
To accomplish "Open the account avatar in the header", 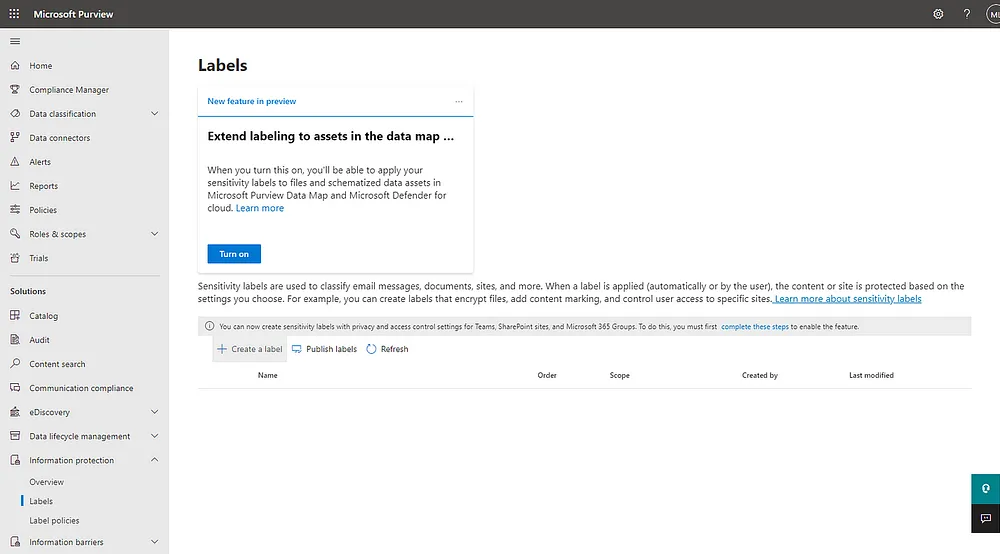I will click(993, 14).
